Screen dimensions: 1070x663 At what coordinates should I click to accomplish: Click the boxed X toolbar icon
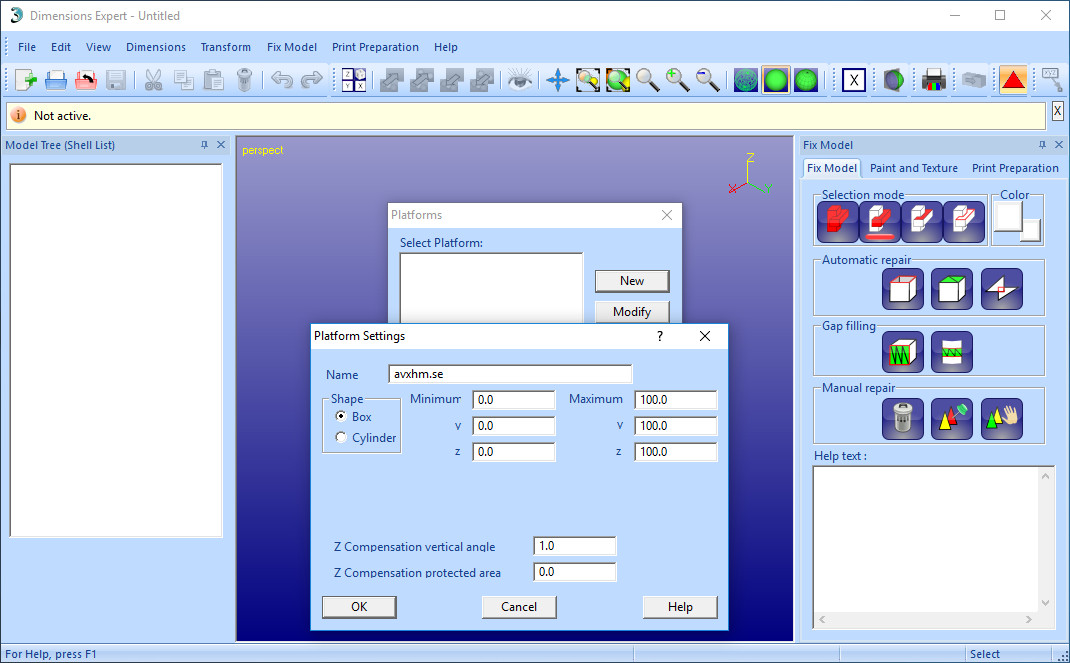pyautogui.click(x=854, y=80)
